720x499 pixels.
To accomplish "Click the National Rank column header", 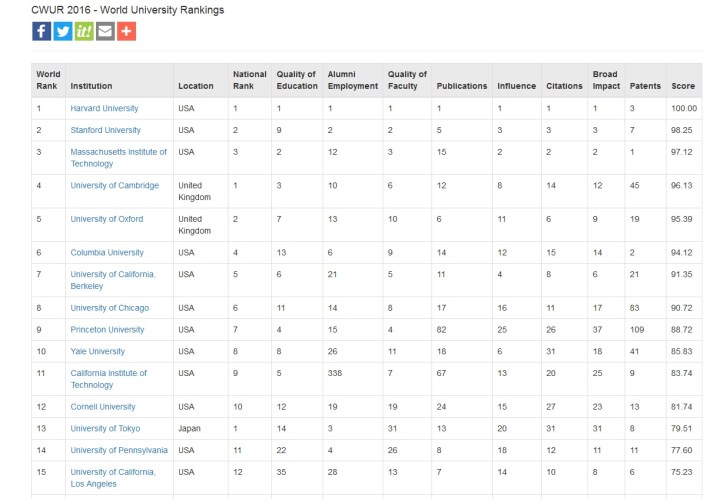I will [x=249, y=80].
